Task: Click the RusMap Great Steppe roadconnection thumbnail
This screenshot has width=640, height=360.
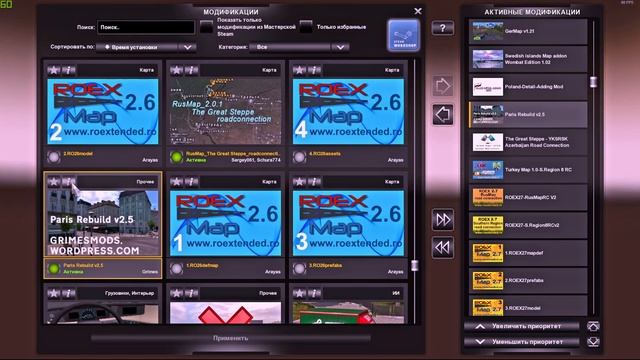Action: (226, 111)
